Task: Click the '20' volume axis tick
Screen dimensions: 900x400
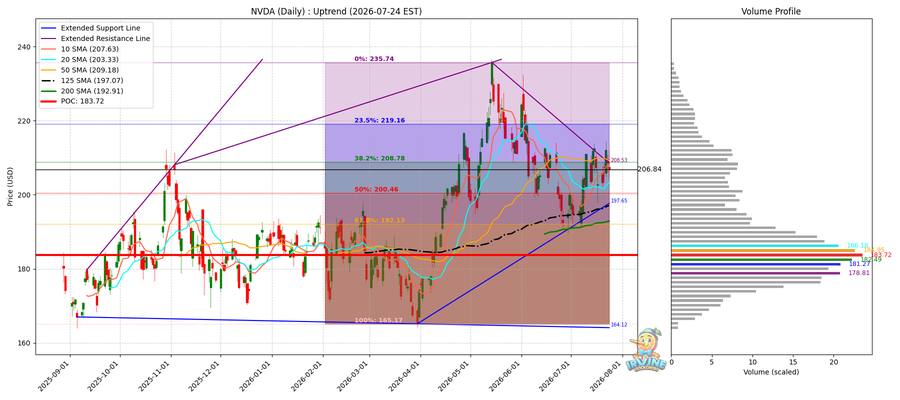Action: point(833,362)
